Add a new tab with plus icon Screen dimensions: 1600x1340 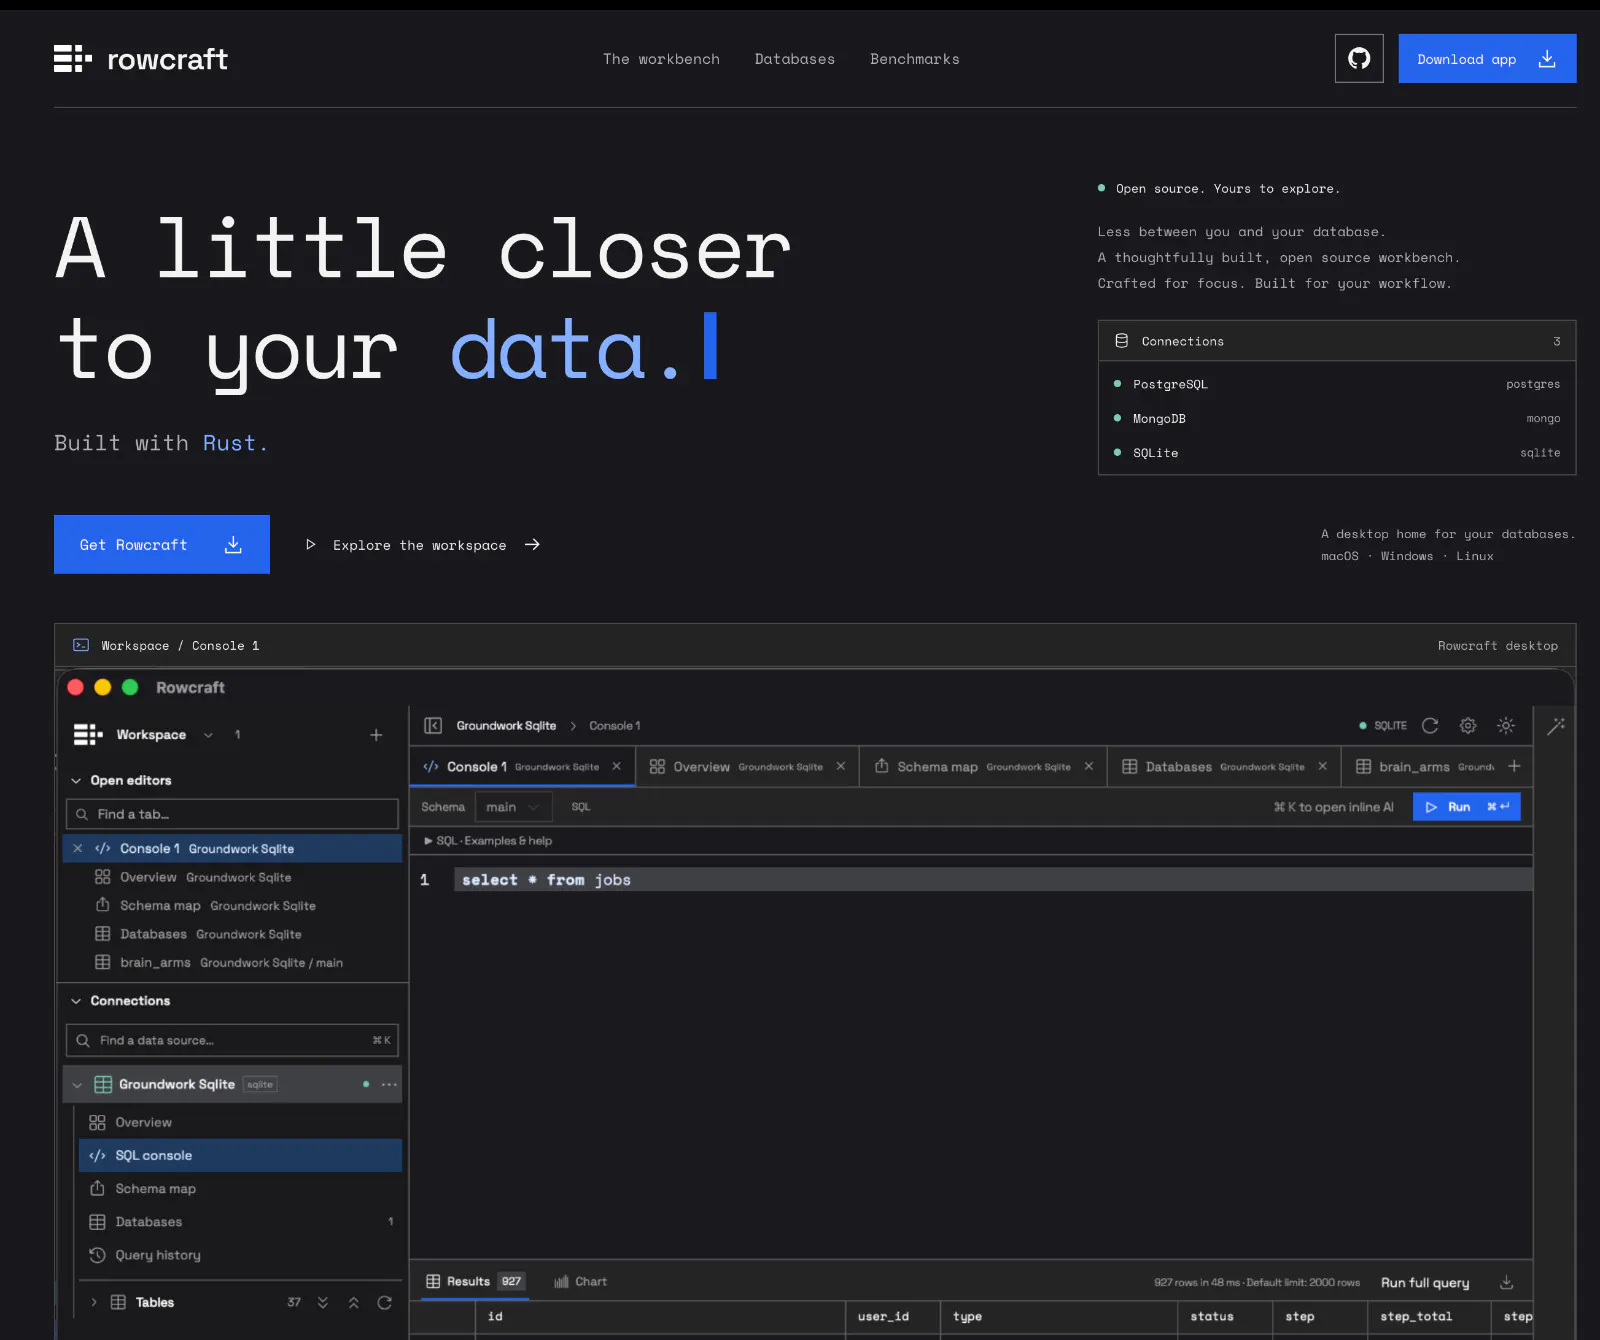1514,766
